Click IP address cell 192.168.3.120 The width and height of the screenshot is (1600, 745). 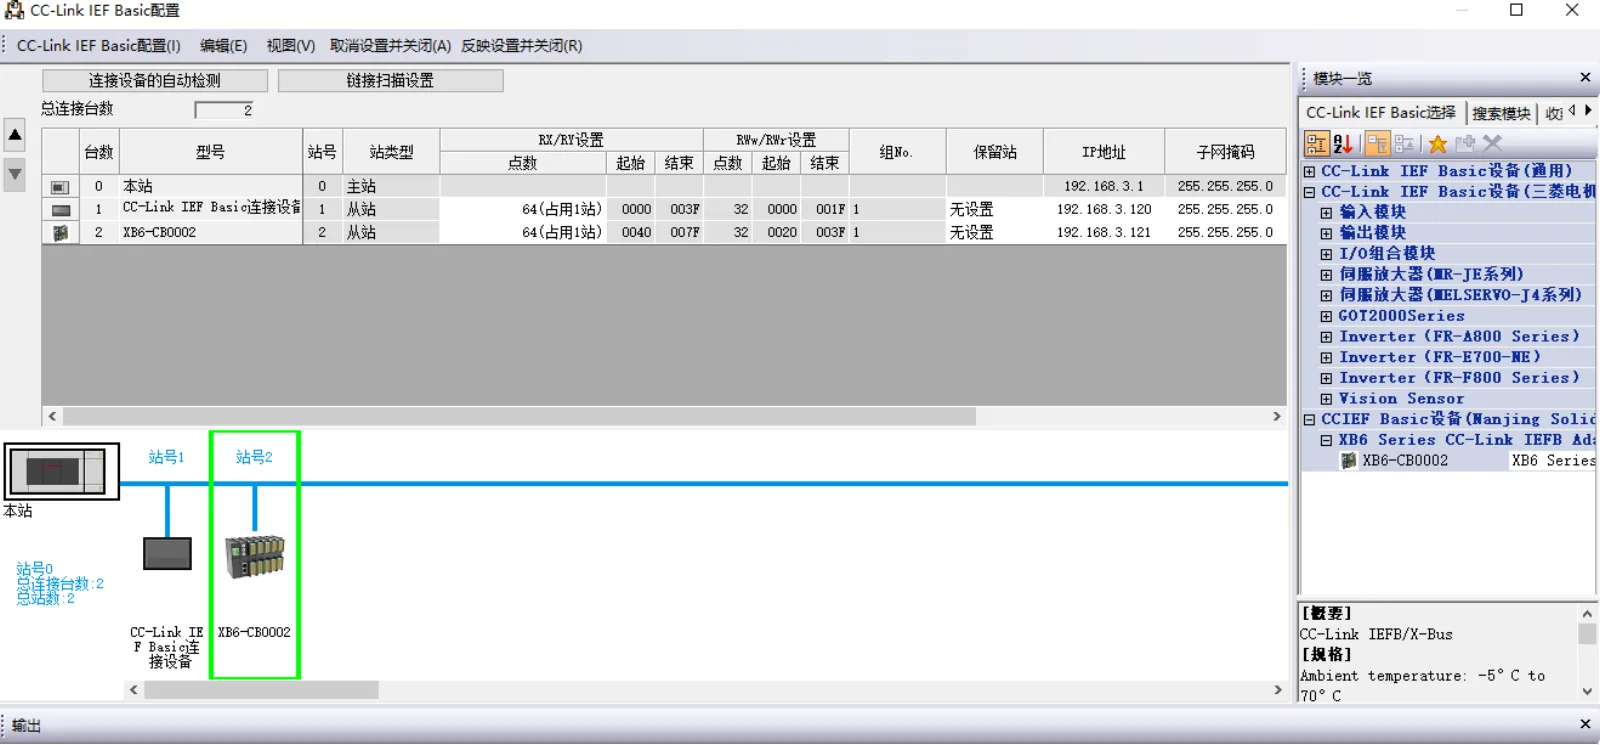tap(1104, 210)
